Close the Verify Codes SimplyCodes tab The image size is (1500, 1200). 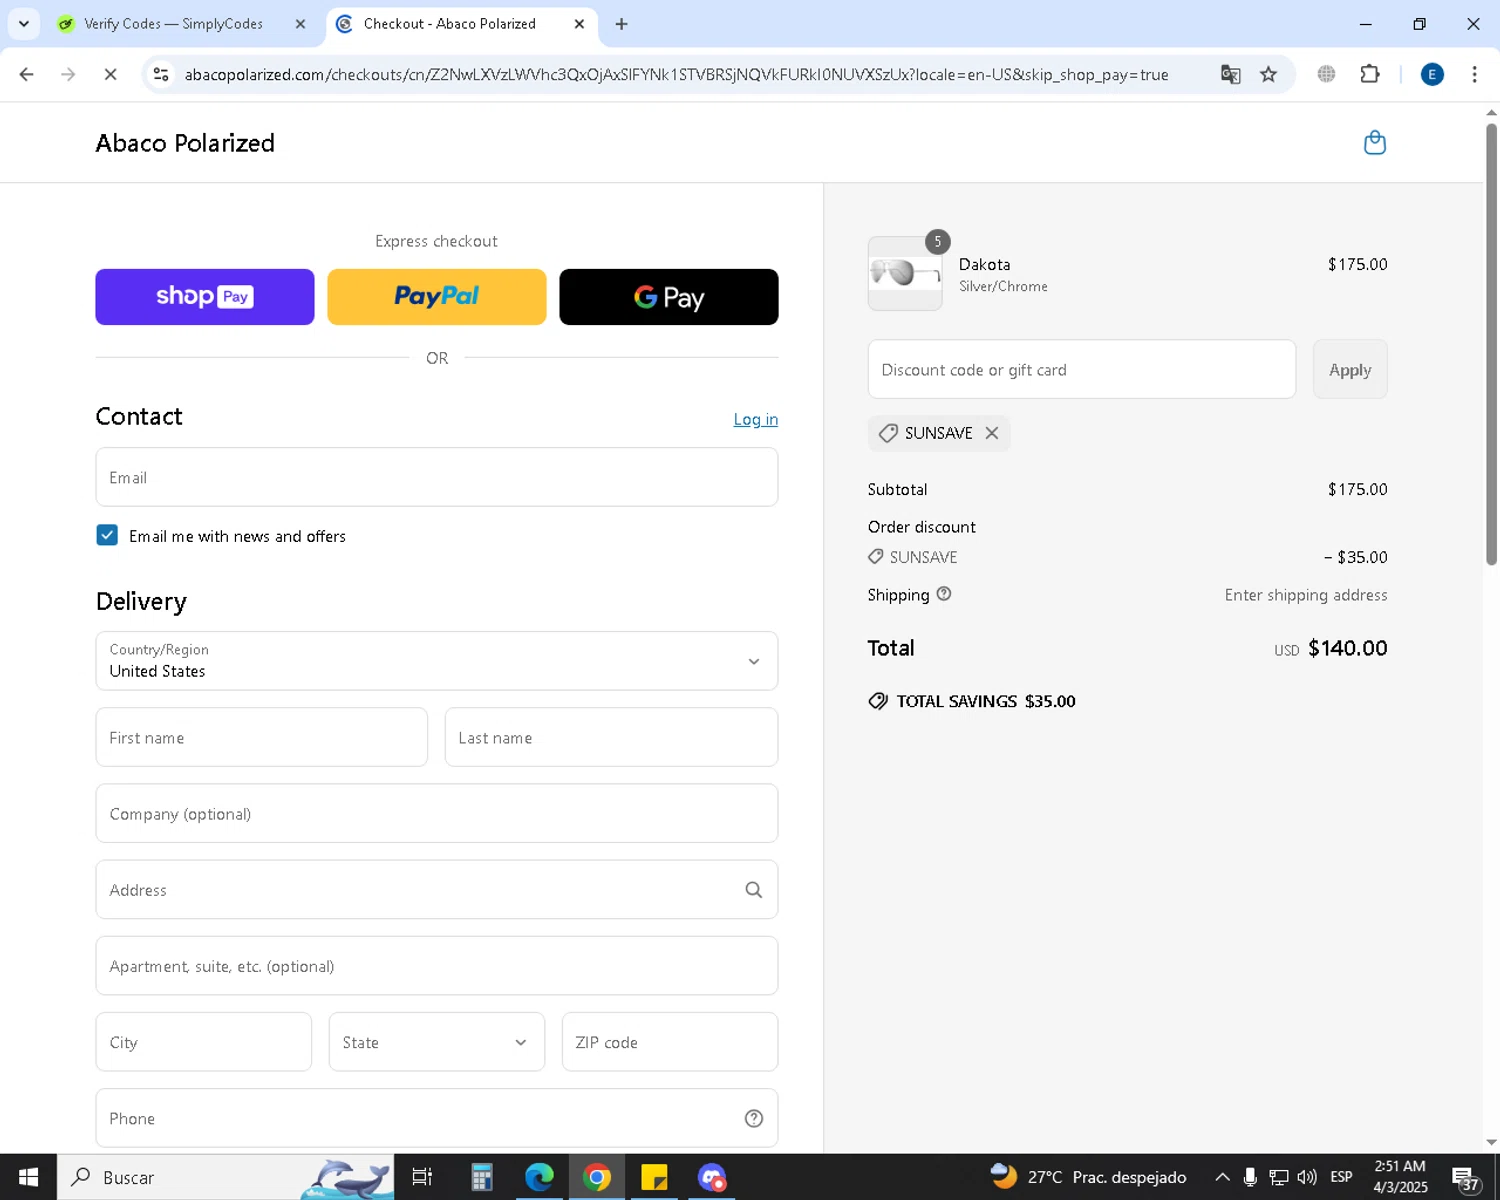point(300,24)
